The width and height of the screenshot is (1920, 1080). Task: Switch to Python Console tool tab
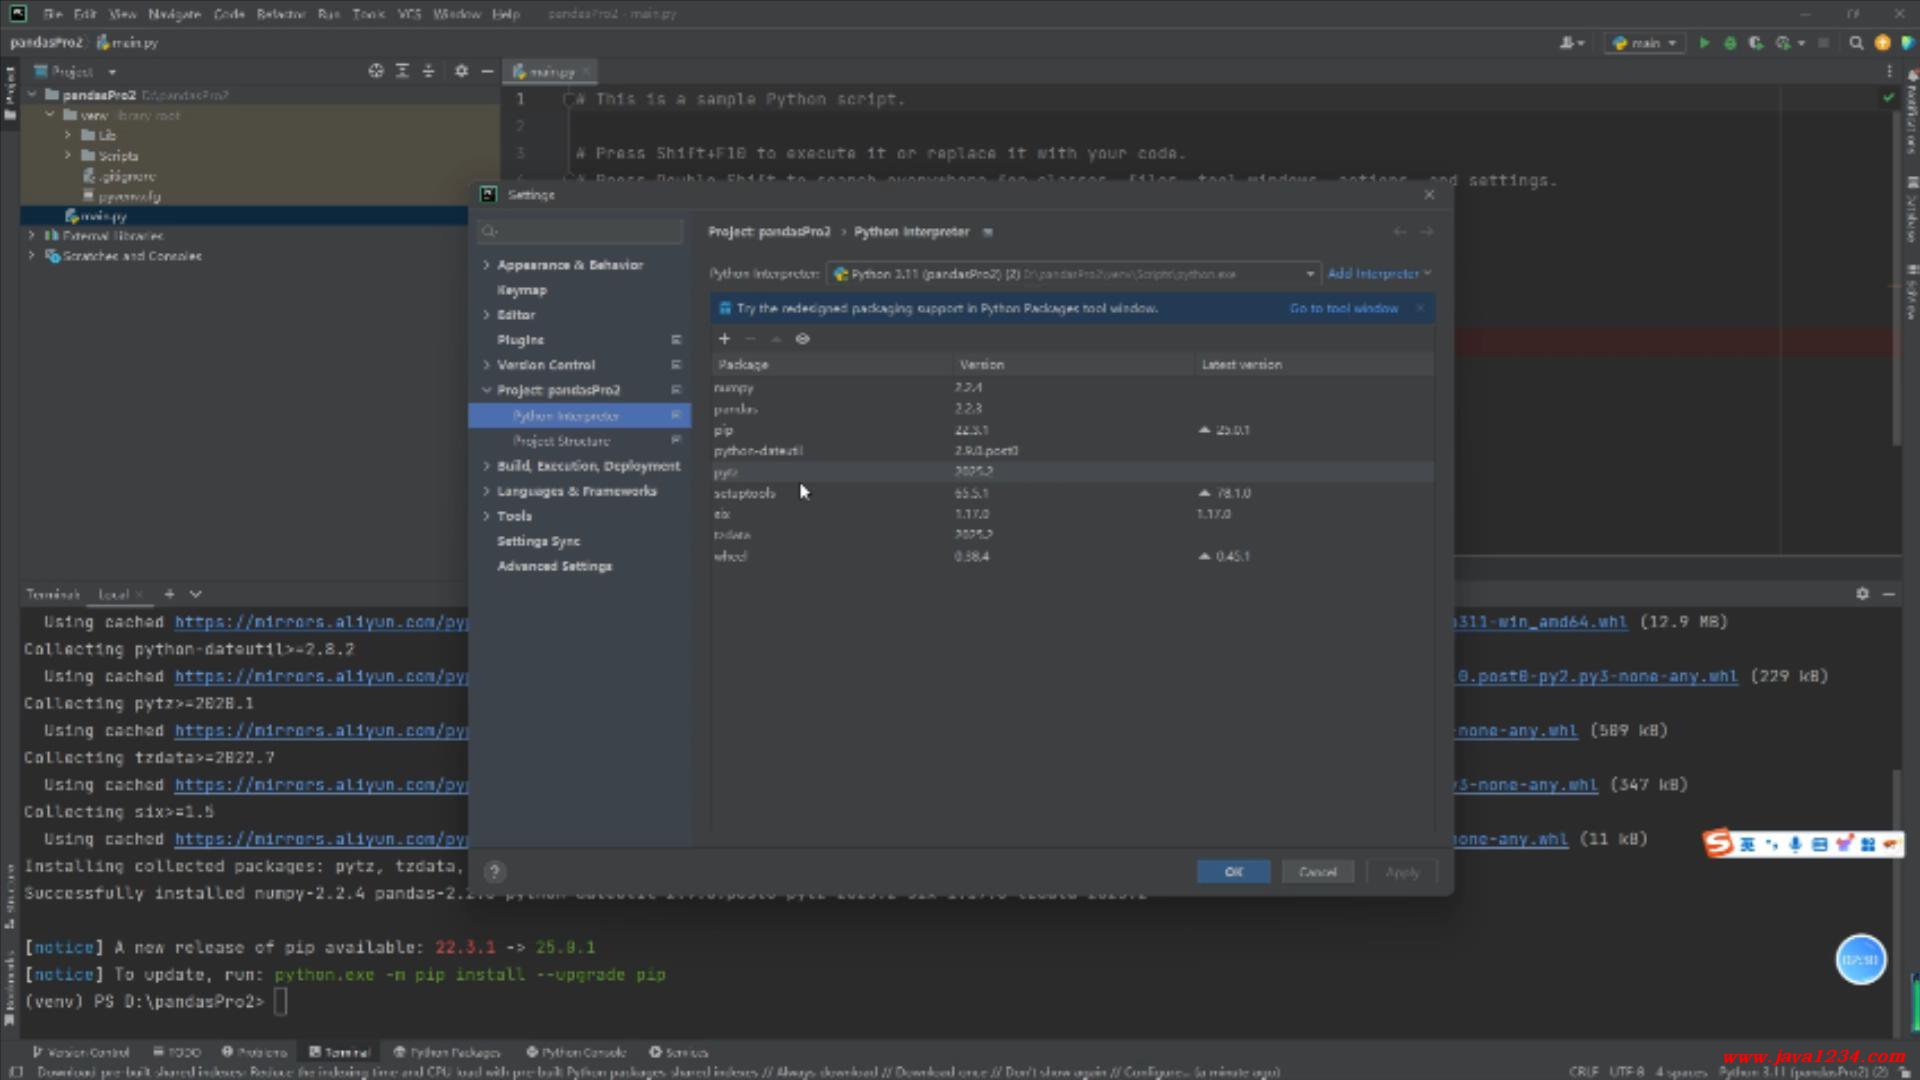576,1052
